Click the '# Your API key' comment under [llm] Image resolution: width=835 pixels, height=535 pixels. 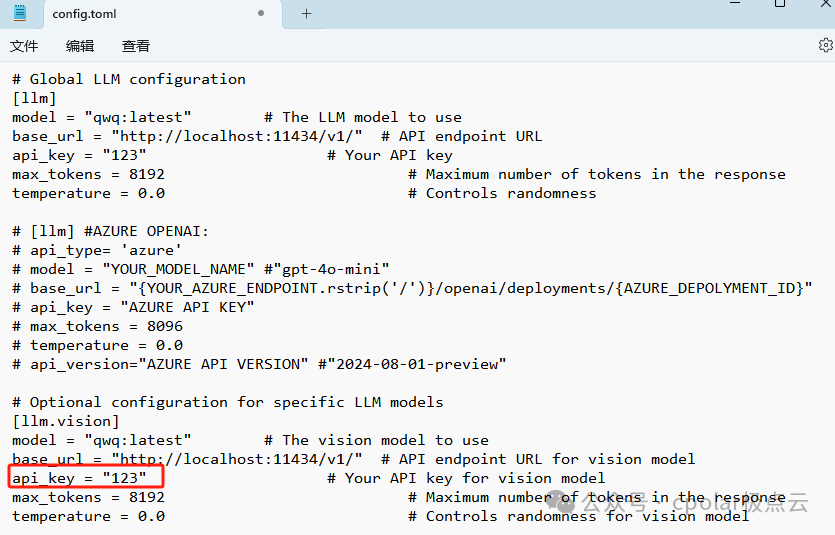pyautogui.click(x=390, y=155)
